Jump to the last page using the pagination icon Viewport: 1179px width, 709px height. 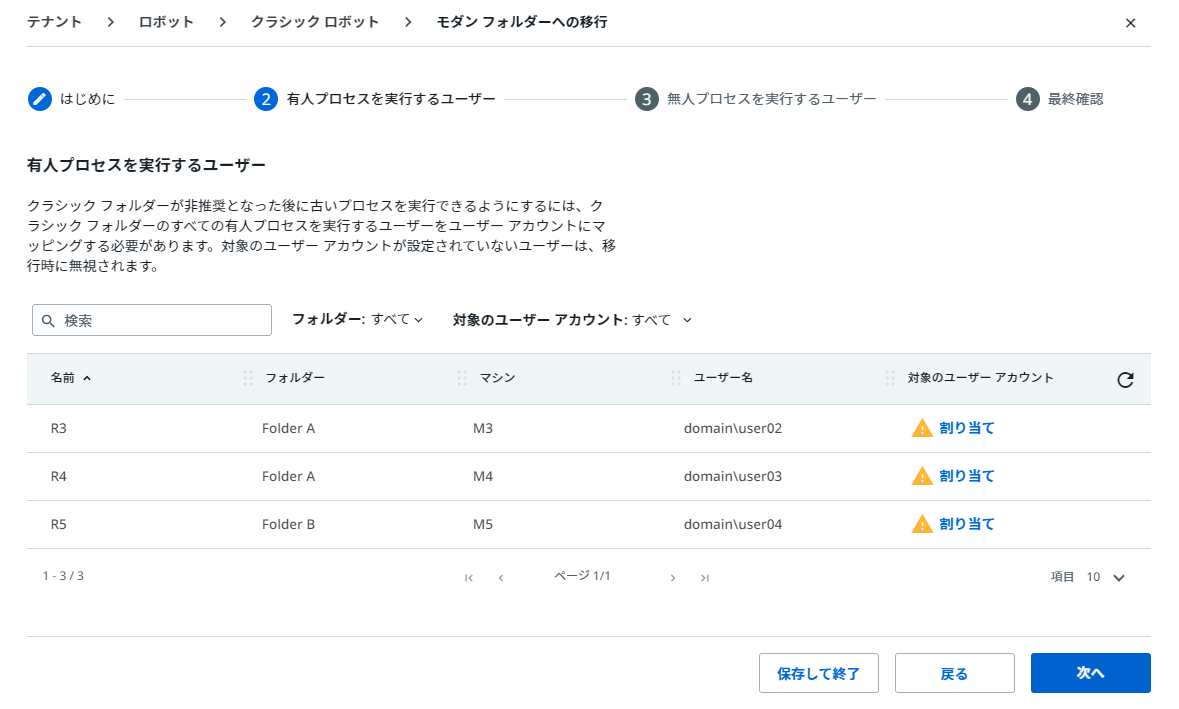704,577
